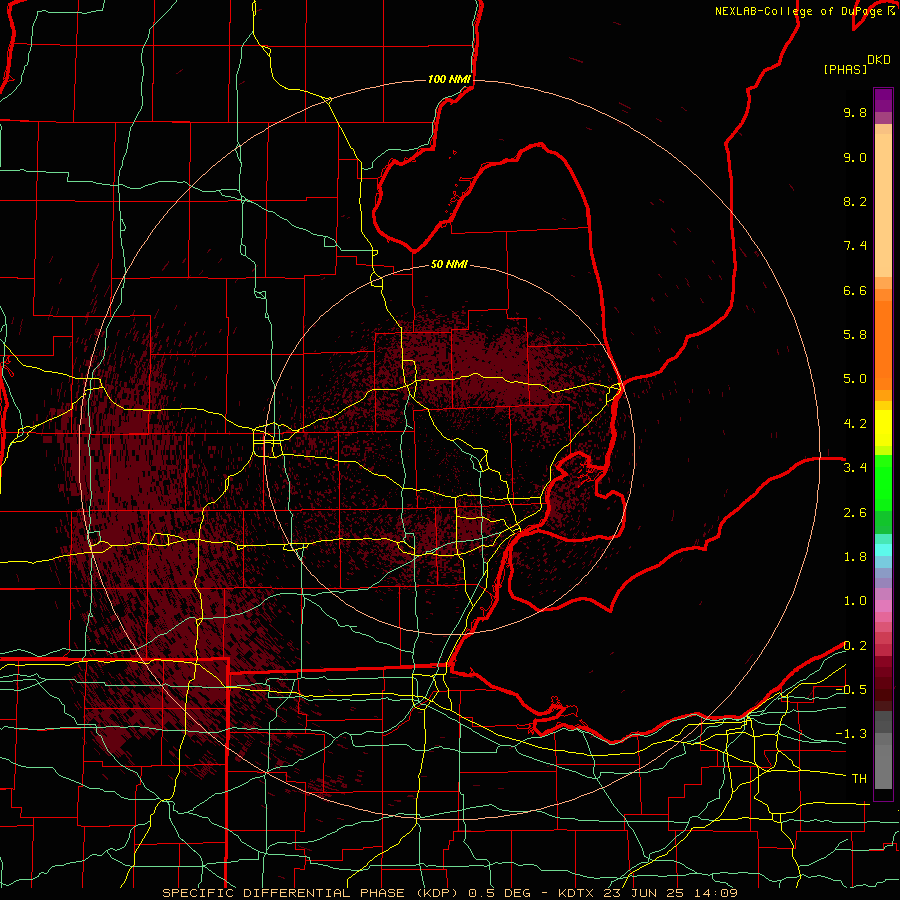Screen dimensions: 900x900
Task: Select the orange segment of the color scale
Action: 883,344
